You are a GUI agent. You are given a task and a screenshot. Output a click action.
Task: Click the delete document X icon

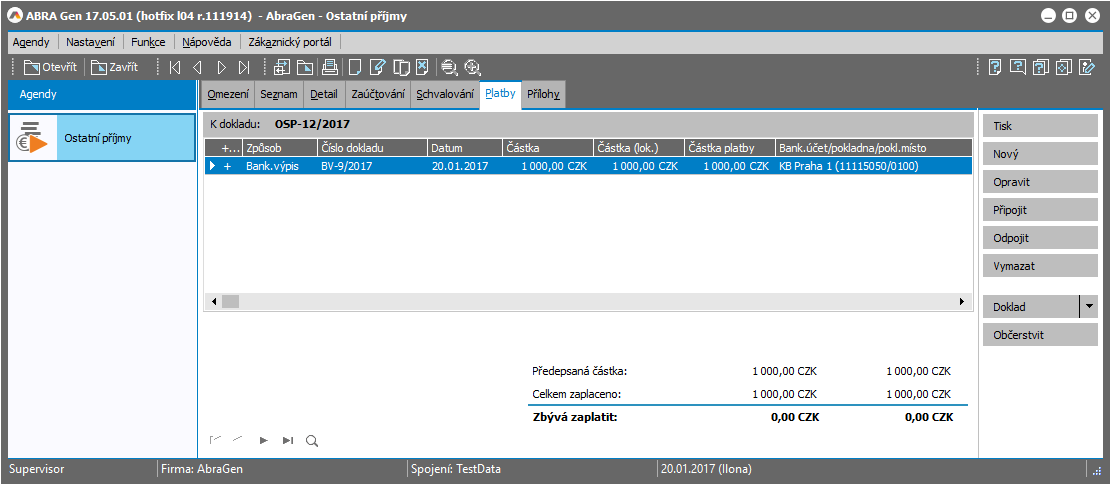423,68
